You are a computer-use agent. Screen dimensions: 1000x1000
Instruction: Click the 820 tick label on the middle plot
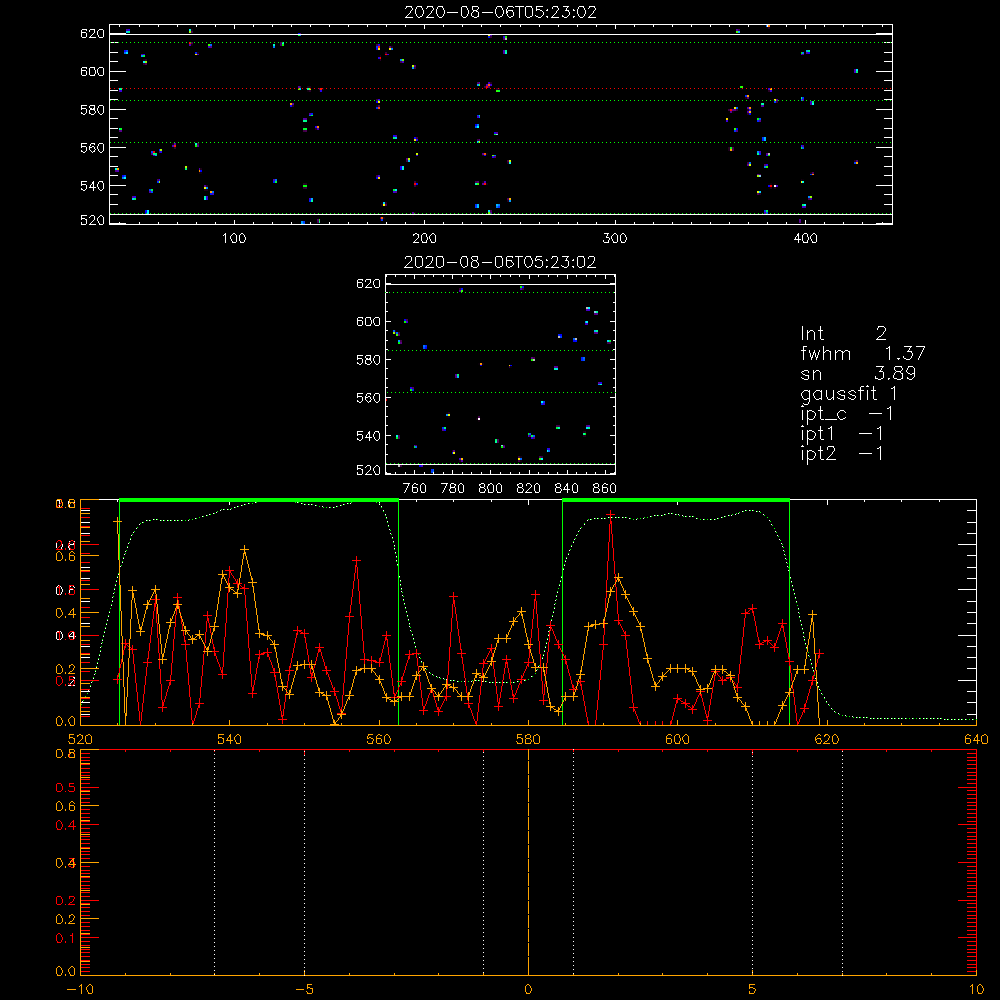point(529,489)
